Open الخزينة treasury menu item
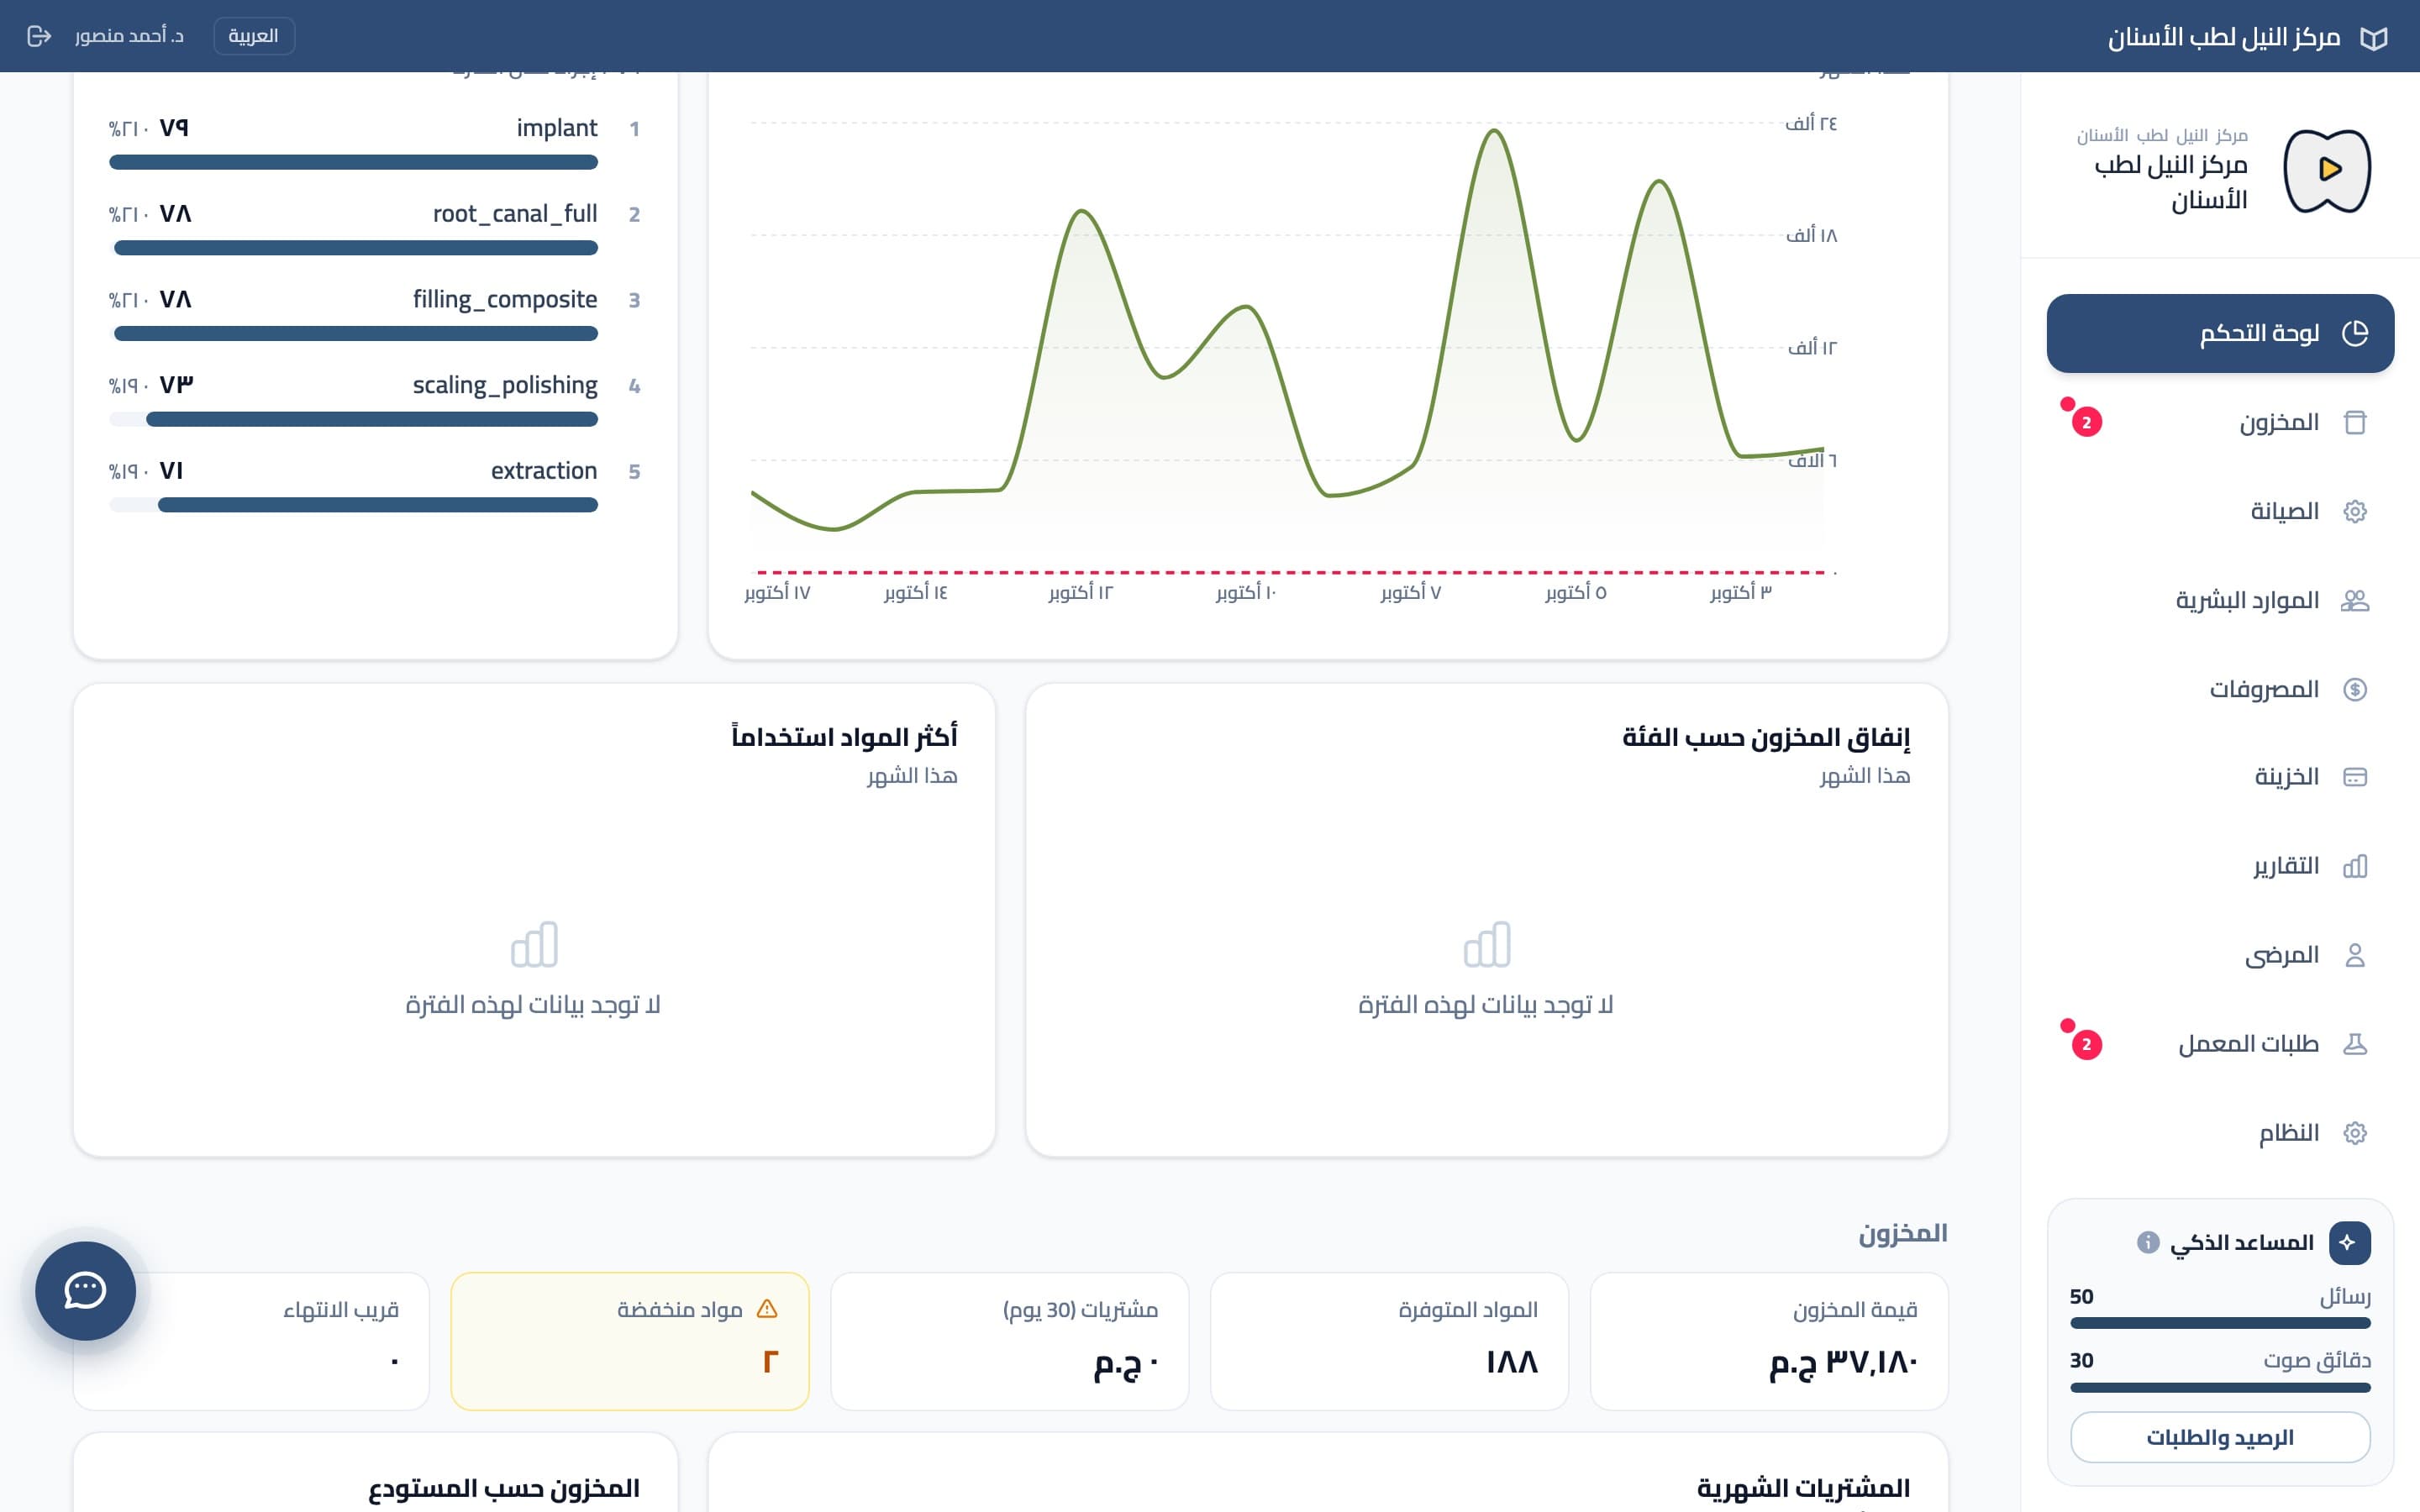Screen dimensions: 2420x1512 click(x=2220, y=777)
